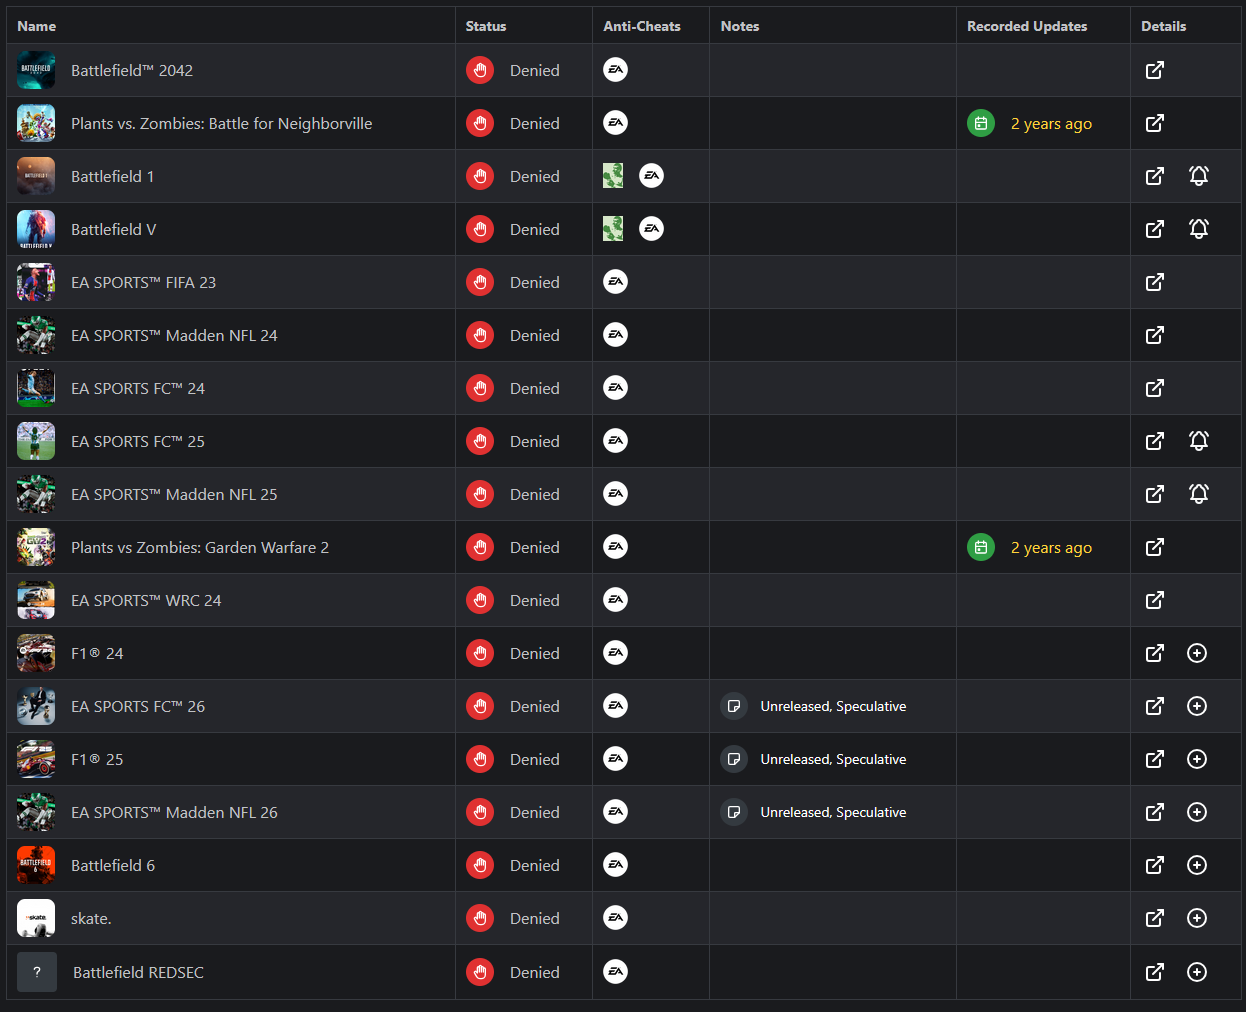
Task: Click the red Denied hand icon for skate.
Action: point(480,918)
